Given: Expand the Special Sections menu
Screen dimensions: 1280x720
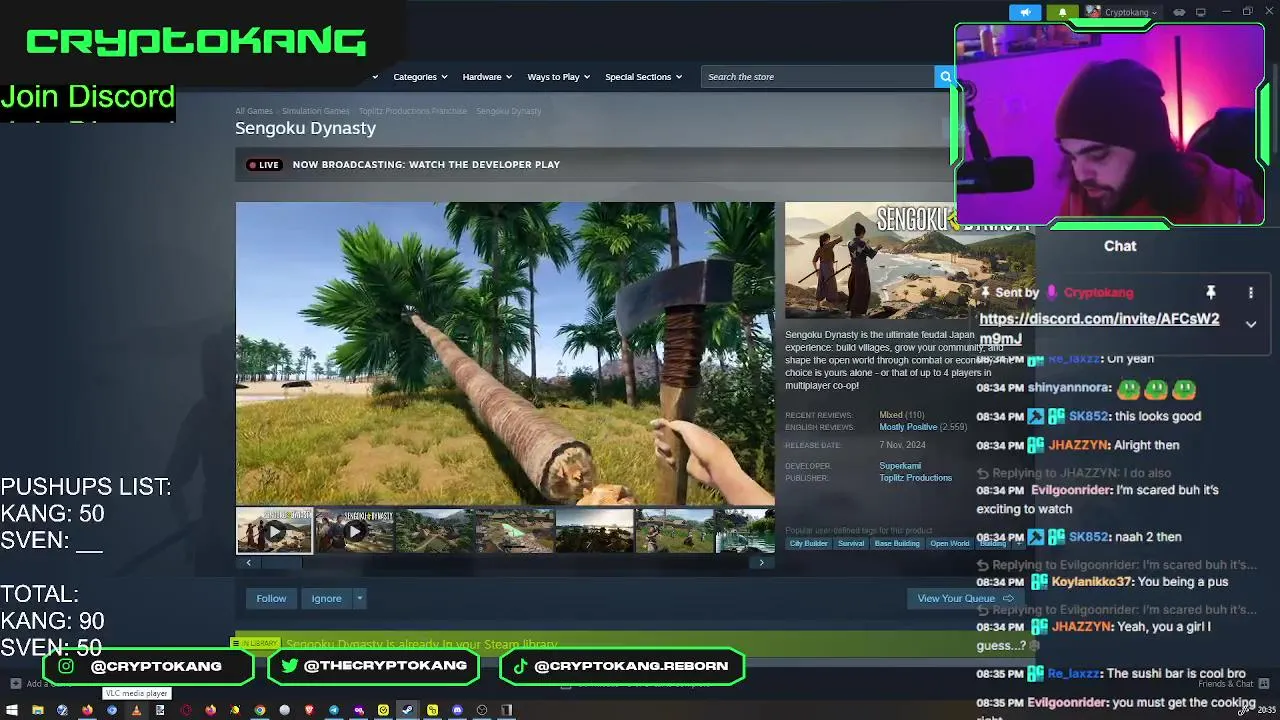Looking at the screenshot, I should point(643,77).
